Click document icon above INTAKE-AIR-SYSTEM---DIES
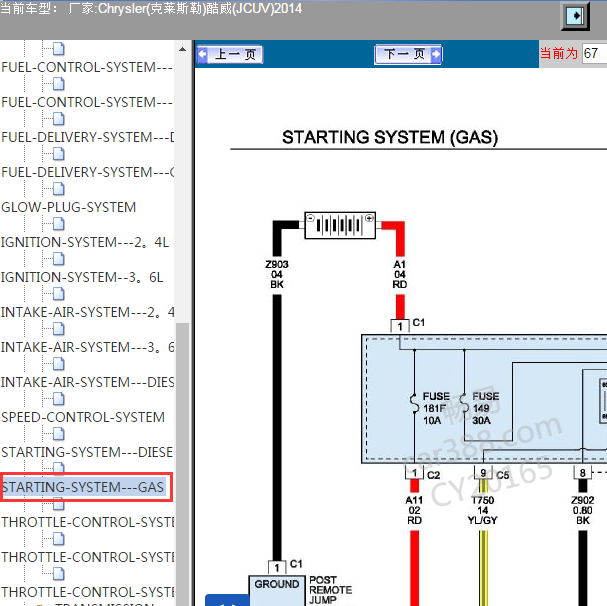 (x=58, y=364)
